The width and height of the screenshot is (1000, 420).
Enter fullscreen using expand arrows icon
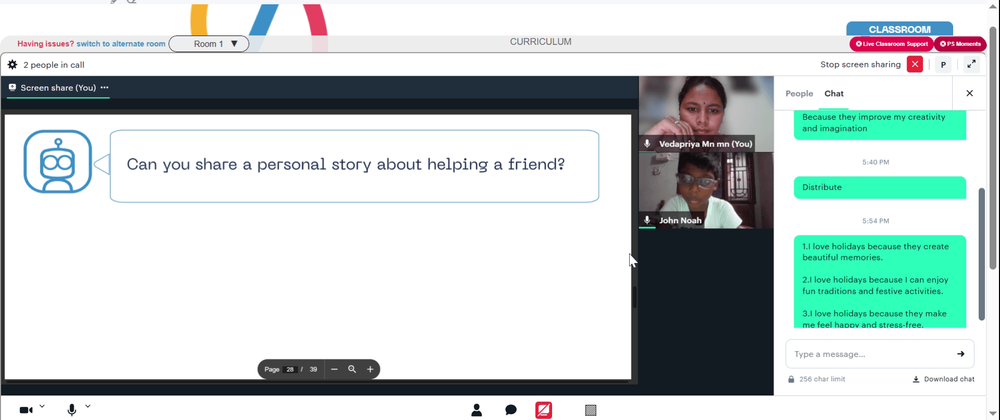(971, 64)
